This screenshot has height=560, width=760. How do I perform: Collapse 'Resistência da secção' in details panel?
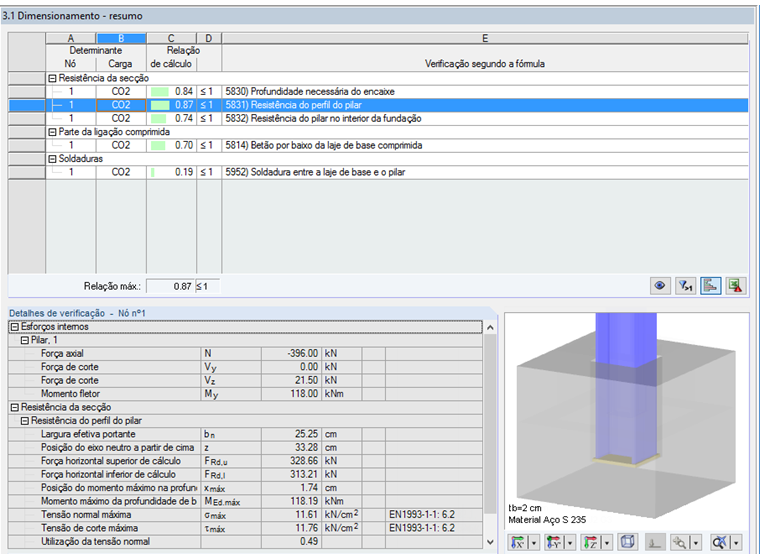pyautogui.click(x=15, y=407)
